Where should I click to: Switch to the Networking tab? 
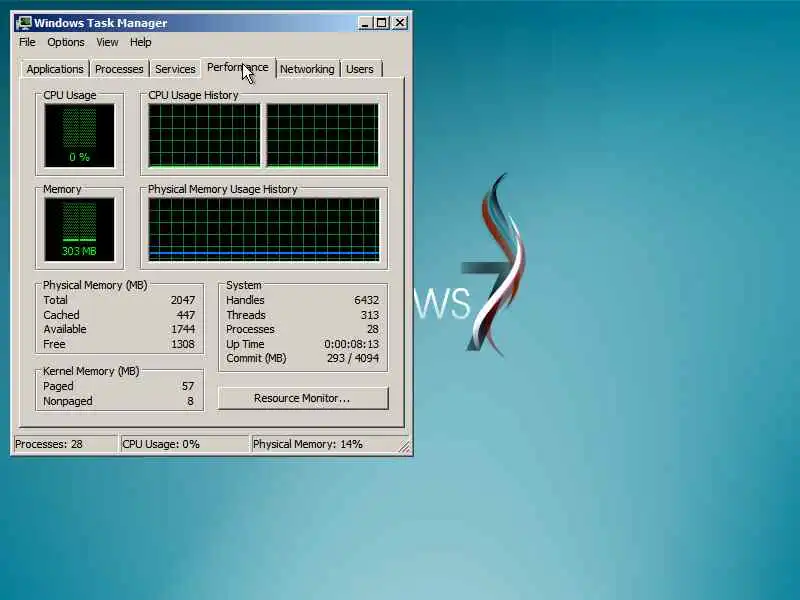(x=307, y=69)
